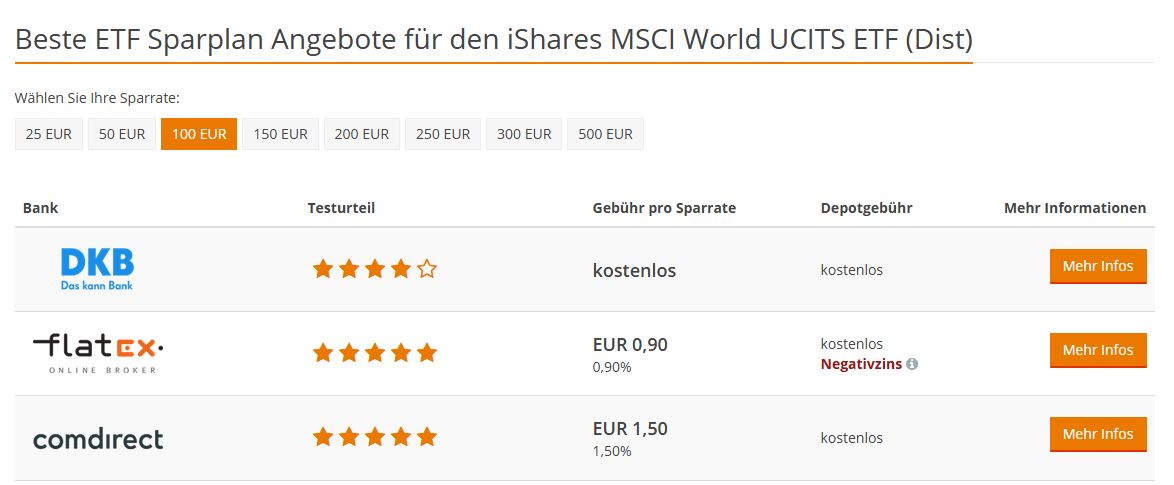Click the DKB bank logo
Image resolution: width=1174 pixels, height=485 pixels.
(x=97, y=269)
